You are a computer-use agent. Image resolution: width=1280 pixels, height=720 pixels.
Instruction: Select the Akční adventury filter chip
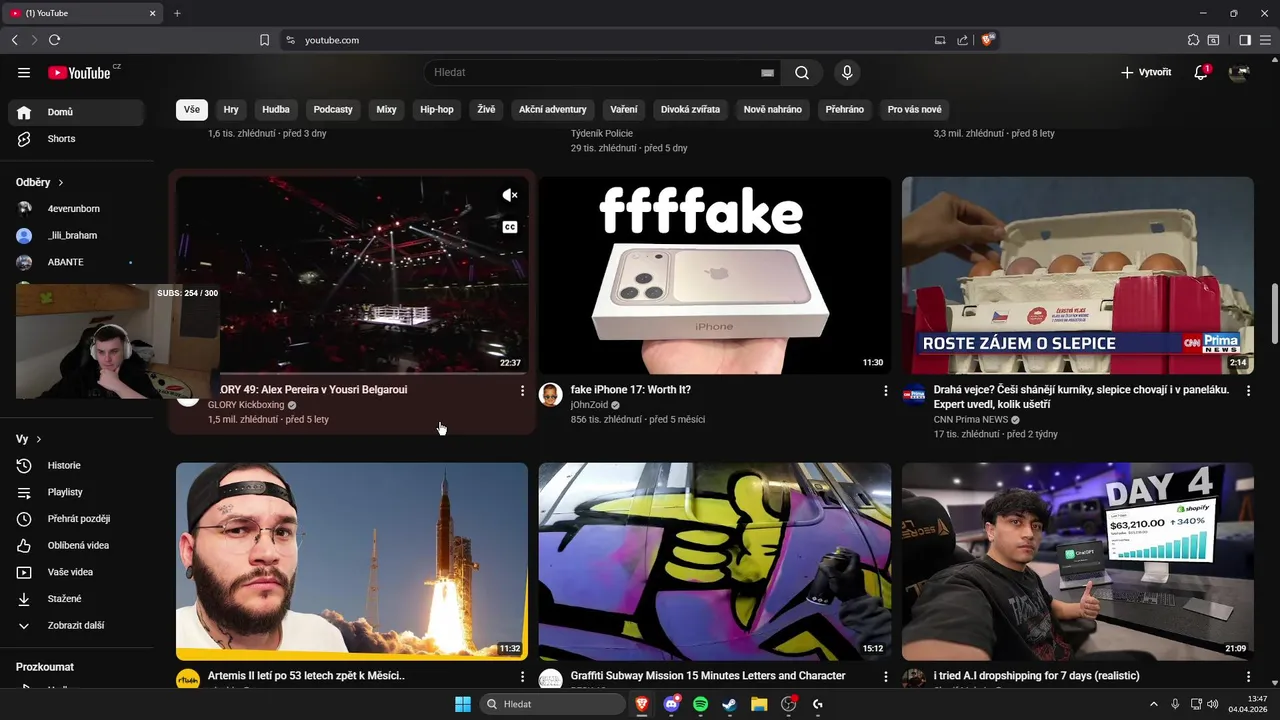[553, 109]
